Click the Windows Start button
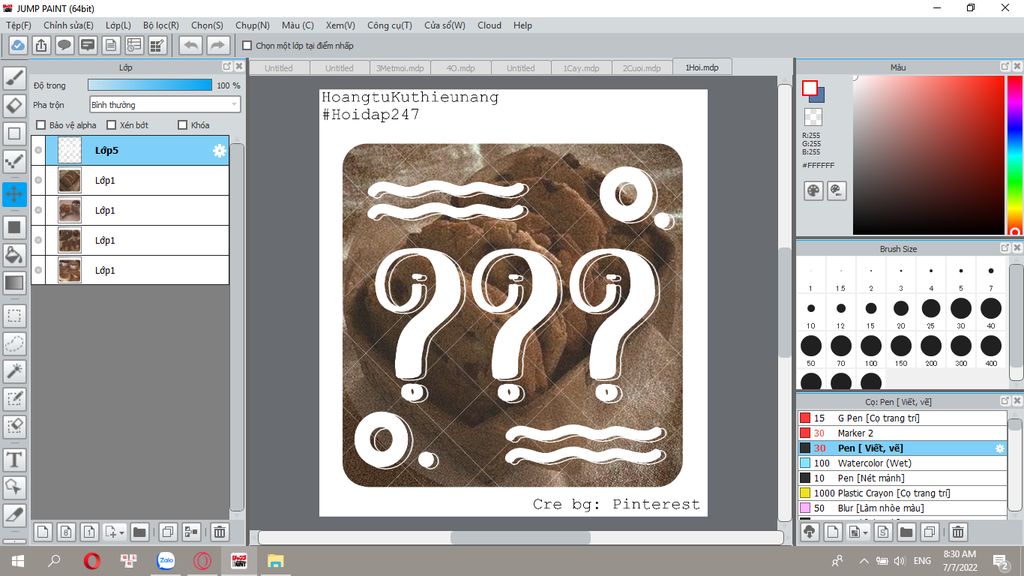The height and width of the screenshot is (576, 1024). pyautogui.click(x=18, y=560)
